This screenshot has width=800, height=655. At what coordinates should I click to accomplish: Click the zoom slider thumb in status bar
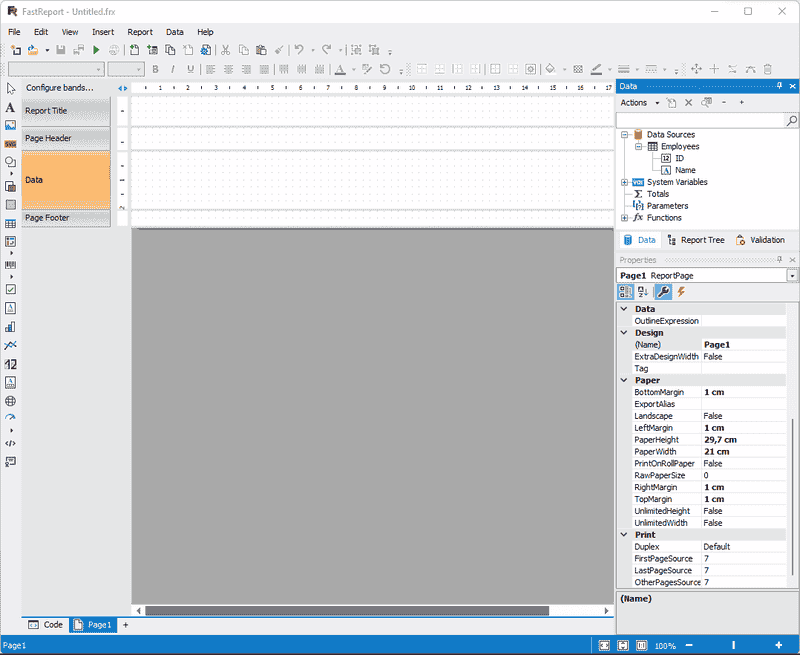pyautogui.click(x=734, y=645)
